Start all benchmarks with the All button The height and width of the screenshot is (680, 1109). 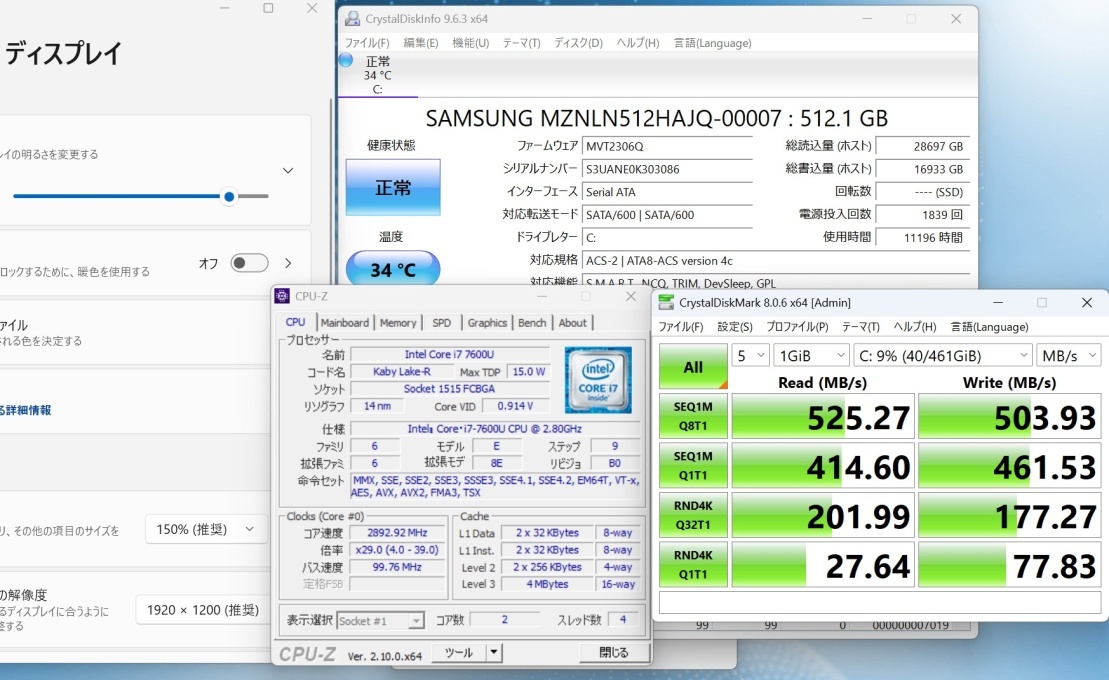693,367
